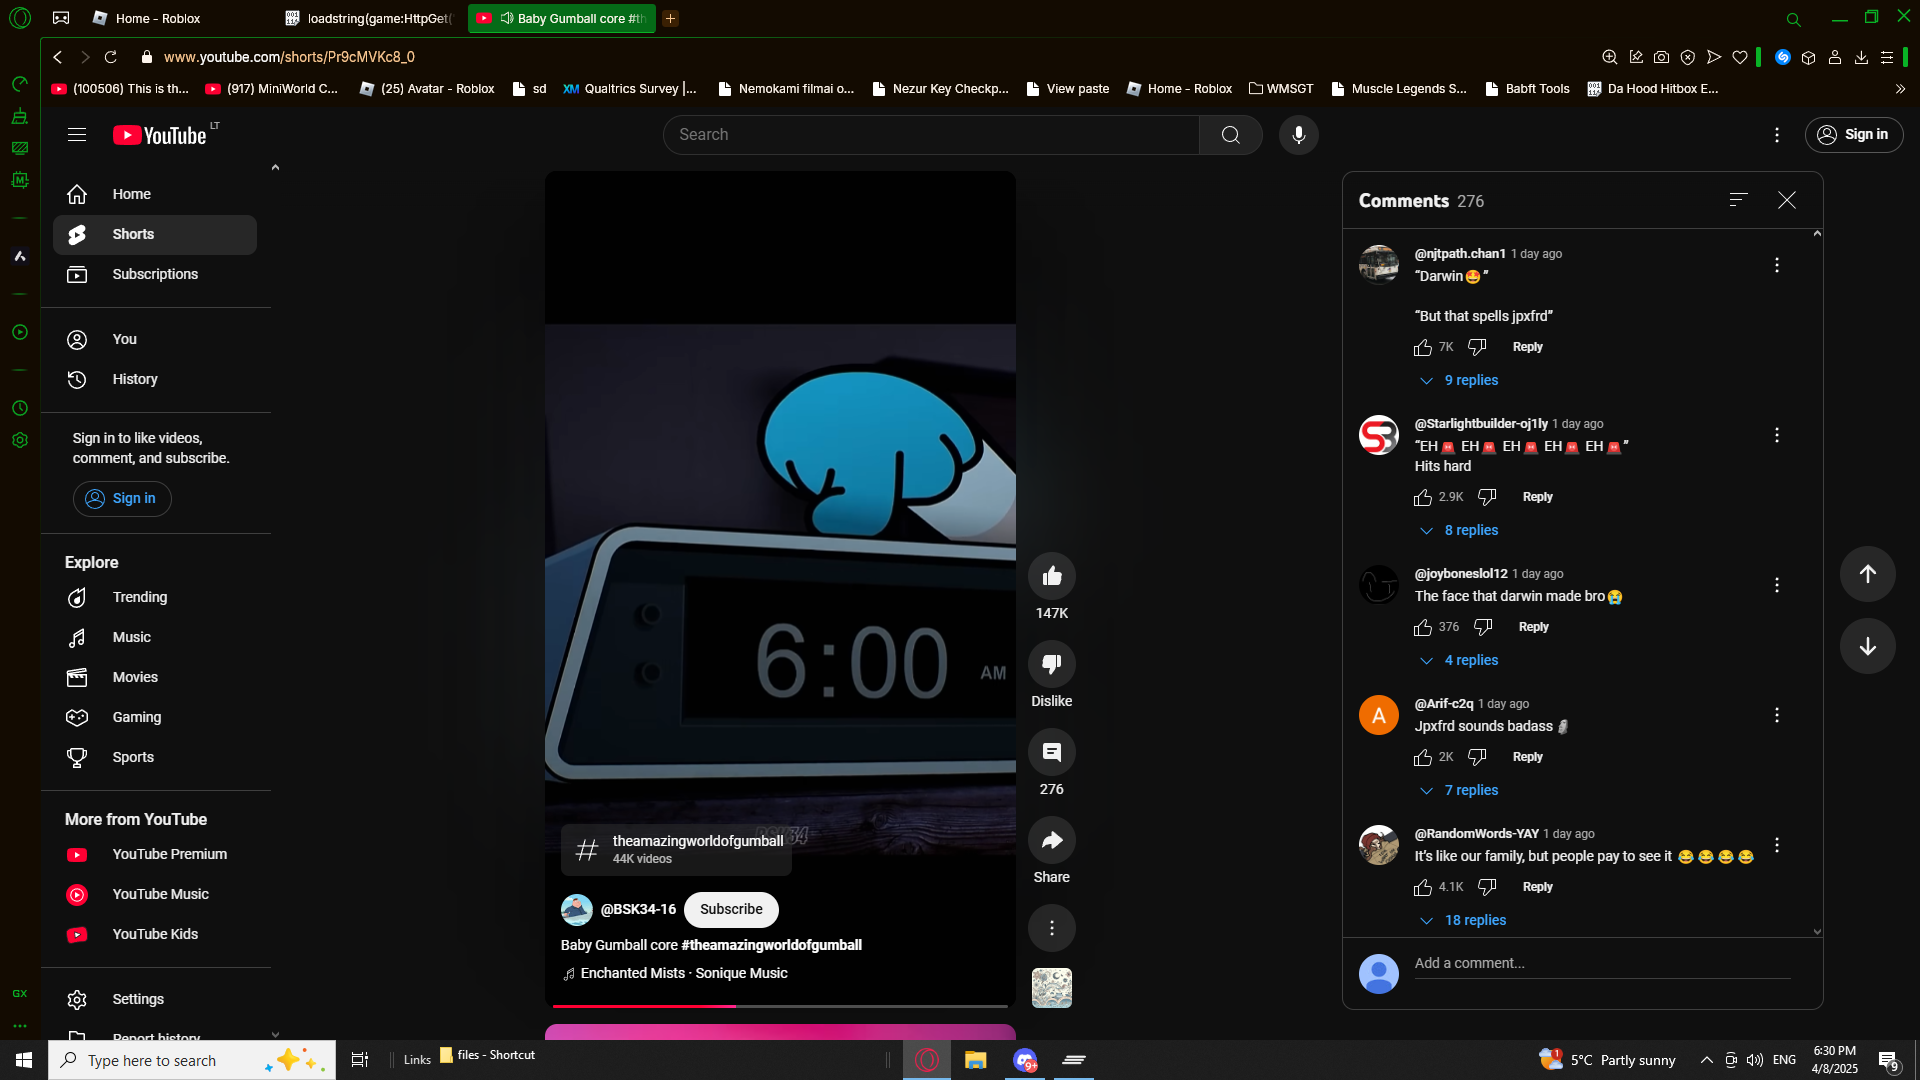1920x1080 pixels.
Task: Open the comments bubble icon
Action: (1051, 752)
